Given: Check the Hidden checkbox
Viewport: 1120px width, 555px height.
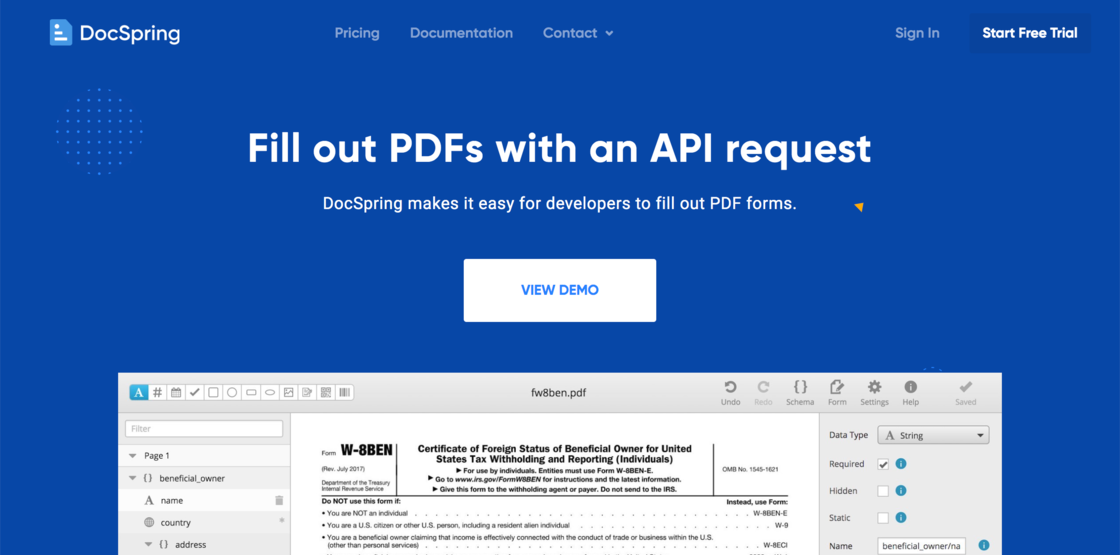Looking at the screenshot, I should point(884,491).
